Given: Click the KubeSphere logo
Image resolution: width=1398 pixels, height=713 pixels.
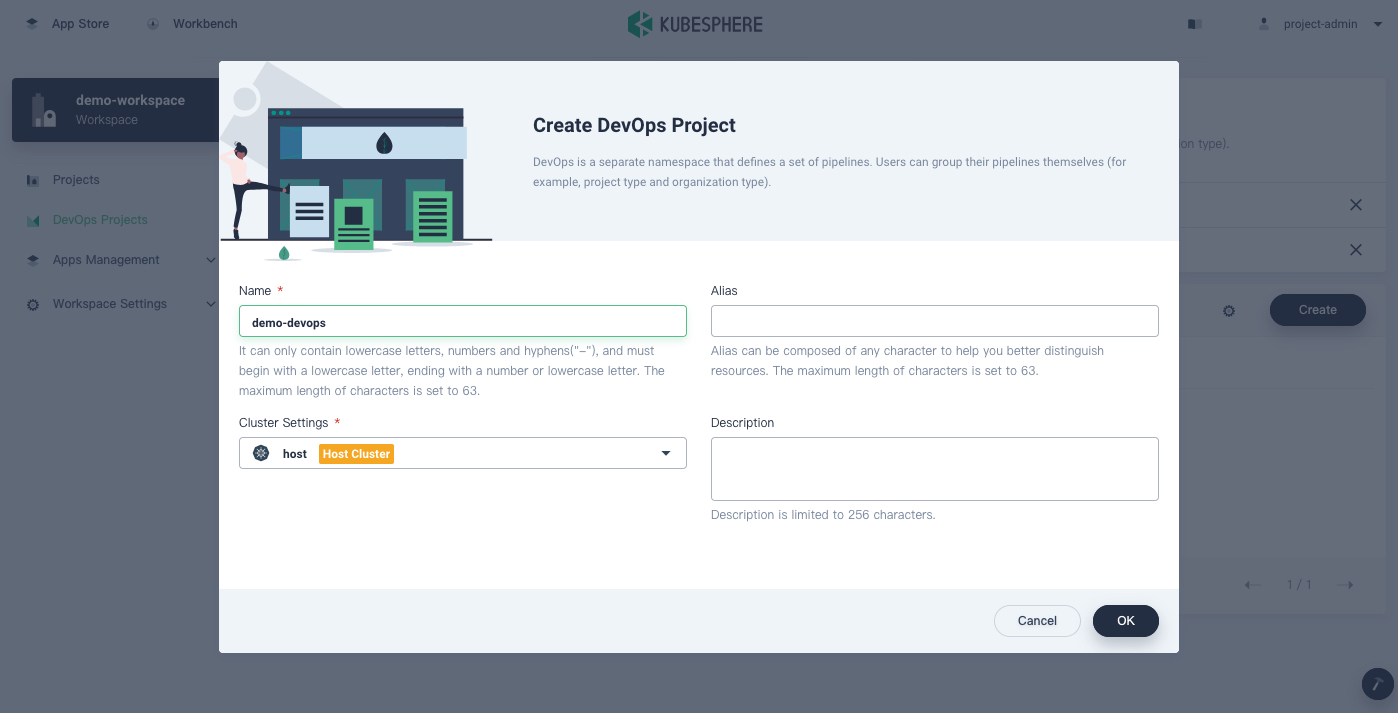Looking at the screenshot, I should 694,24.
